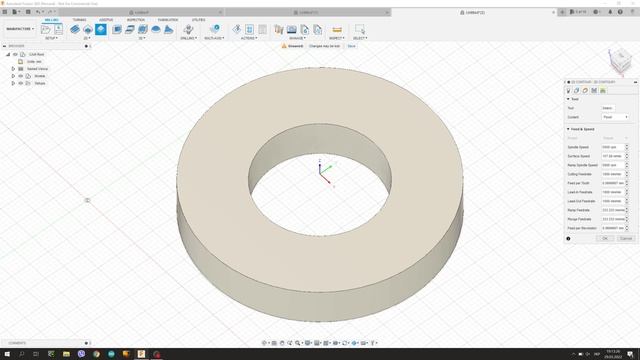Toggle the Comments panel pin dot
Image resolution: width=640 pixels, height=360 pixels.
(x=86, y=343)
